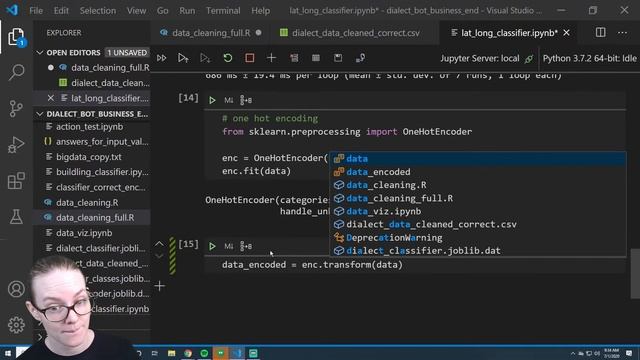Run cell 14 by line icon

point(246,100)
